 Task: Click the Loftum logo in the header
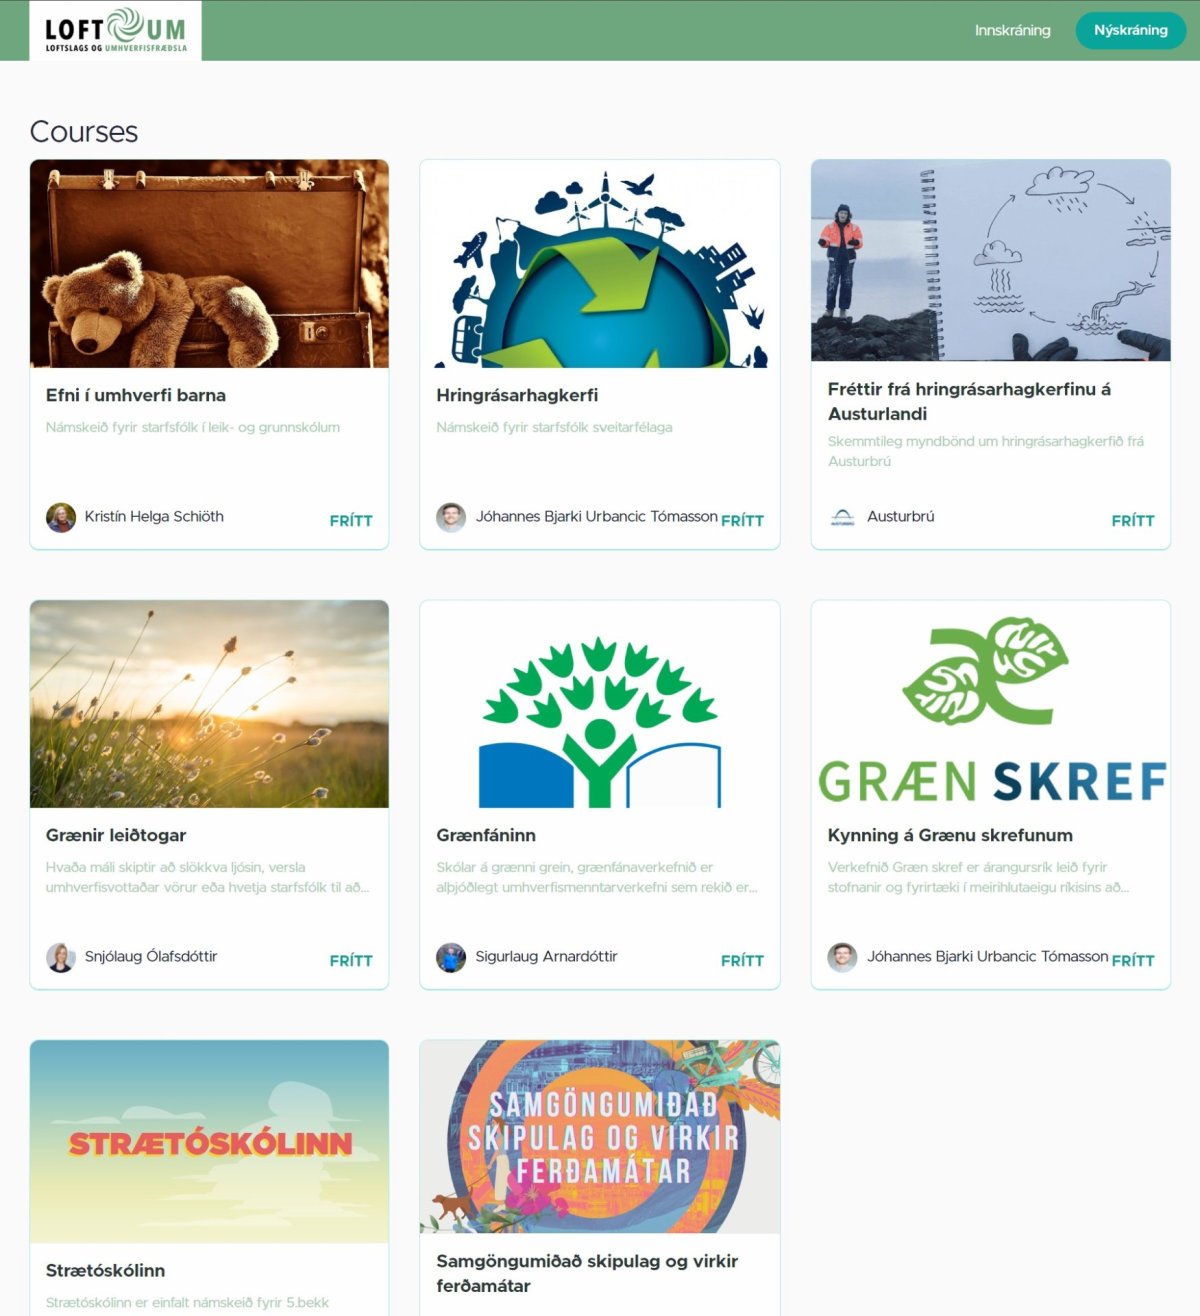tap(115, 30)
